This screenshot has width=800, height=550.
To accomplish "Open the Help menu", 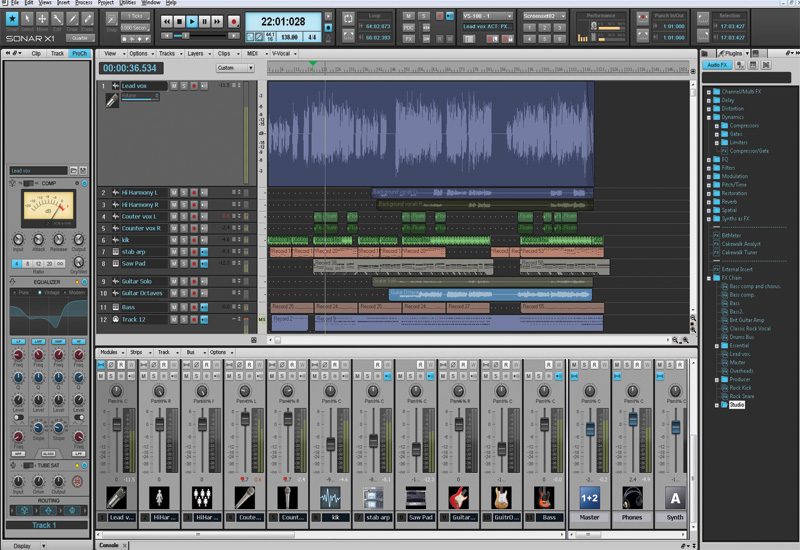I will (x=171, y=3).
